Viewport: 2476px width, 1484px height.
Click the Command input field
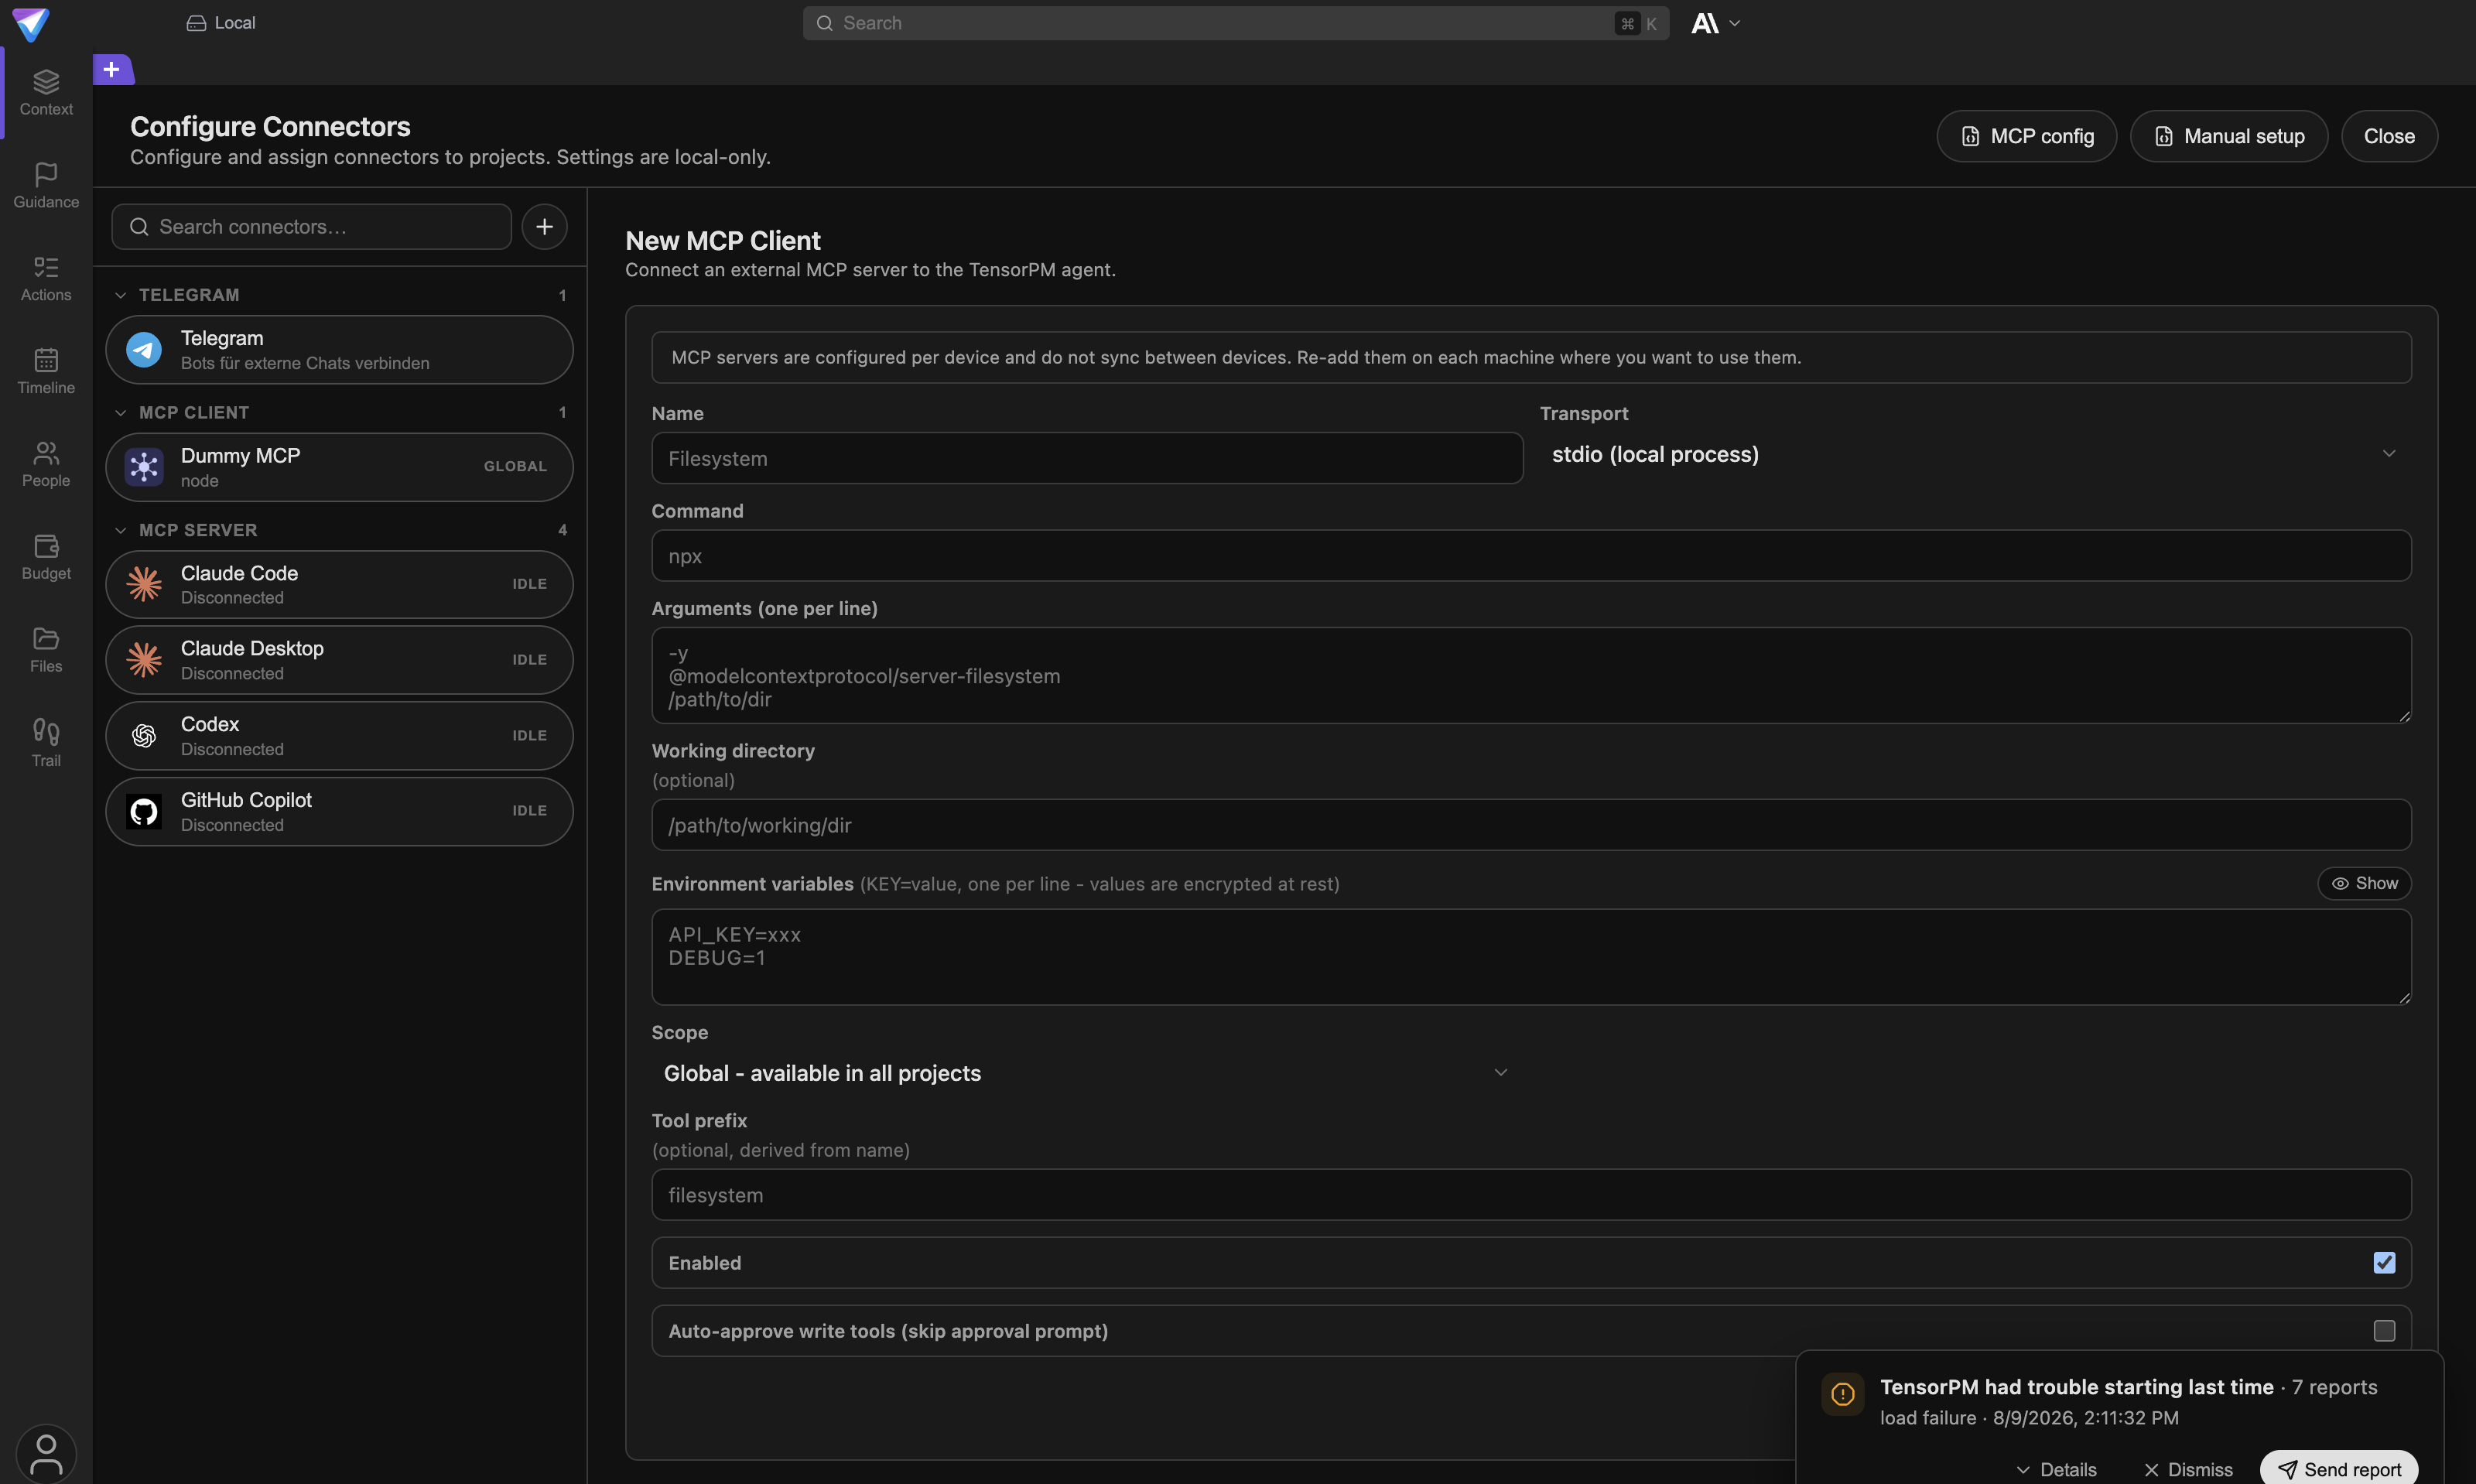click(1531, 556)
